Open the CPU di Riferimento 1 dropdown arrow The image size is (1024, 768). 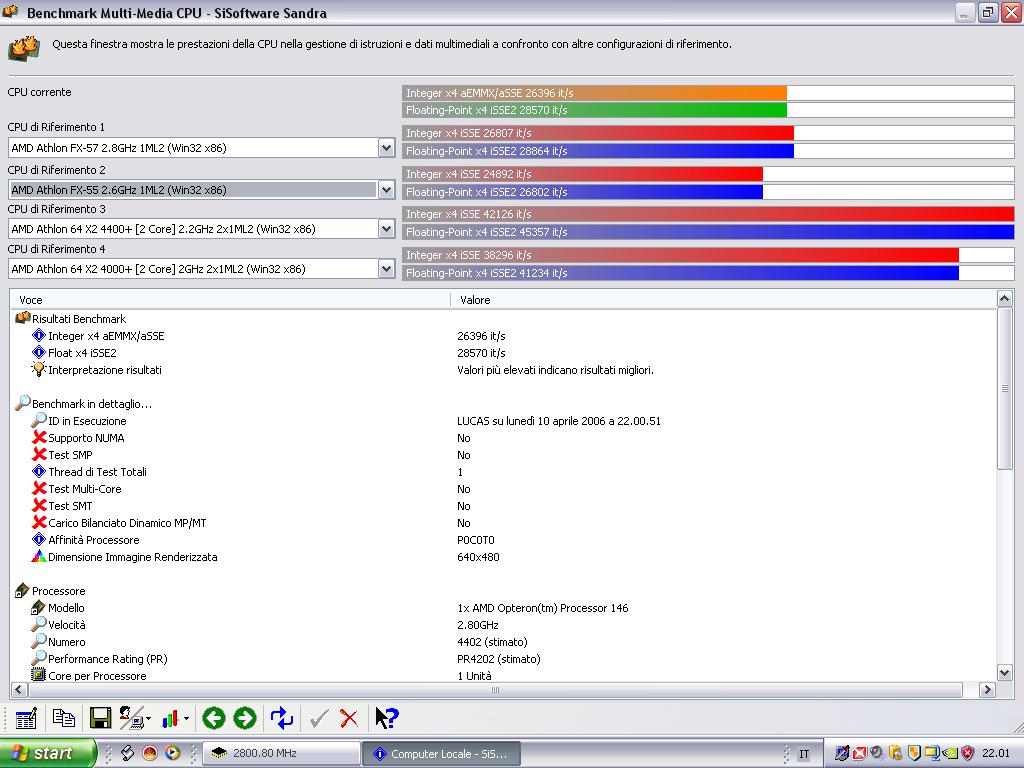coord(387,148)
